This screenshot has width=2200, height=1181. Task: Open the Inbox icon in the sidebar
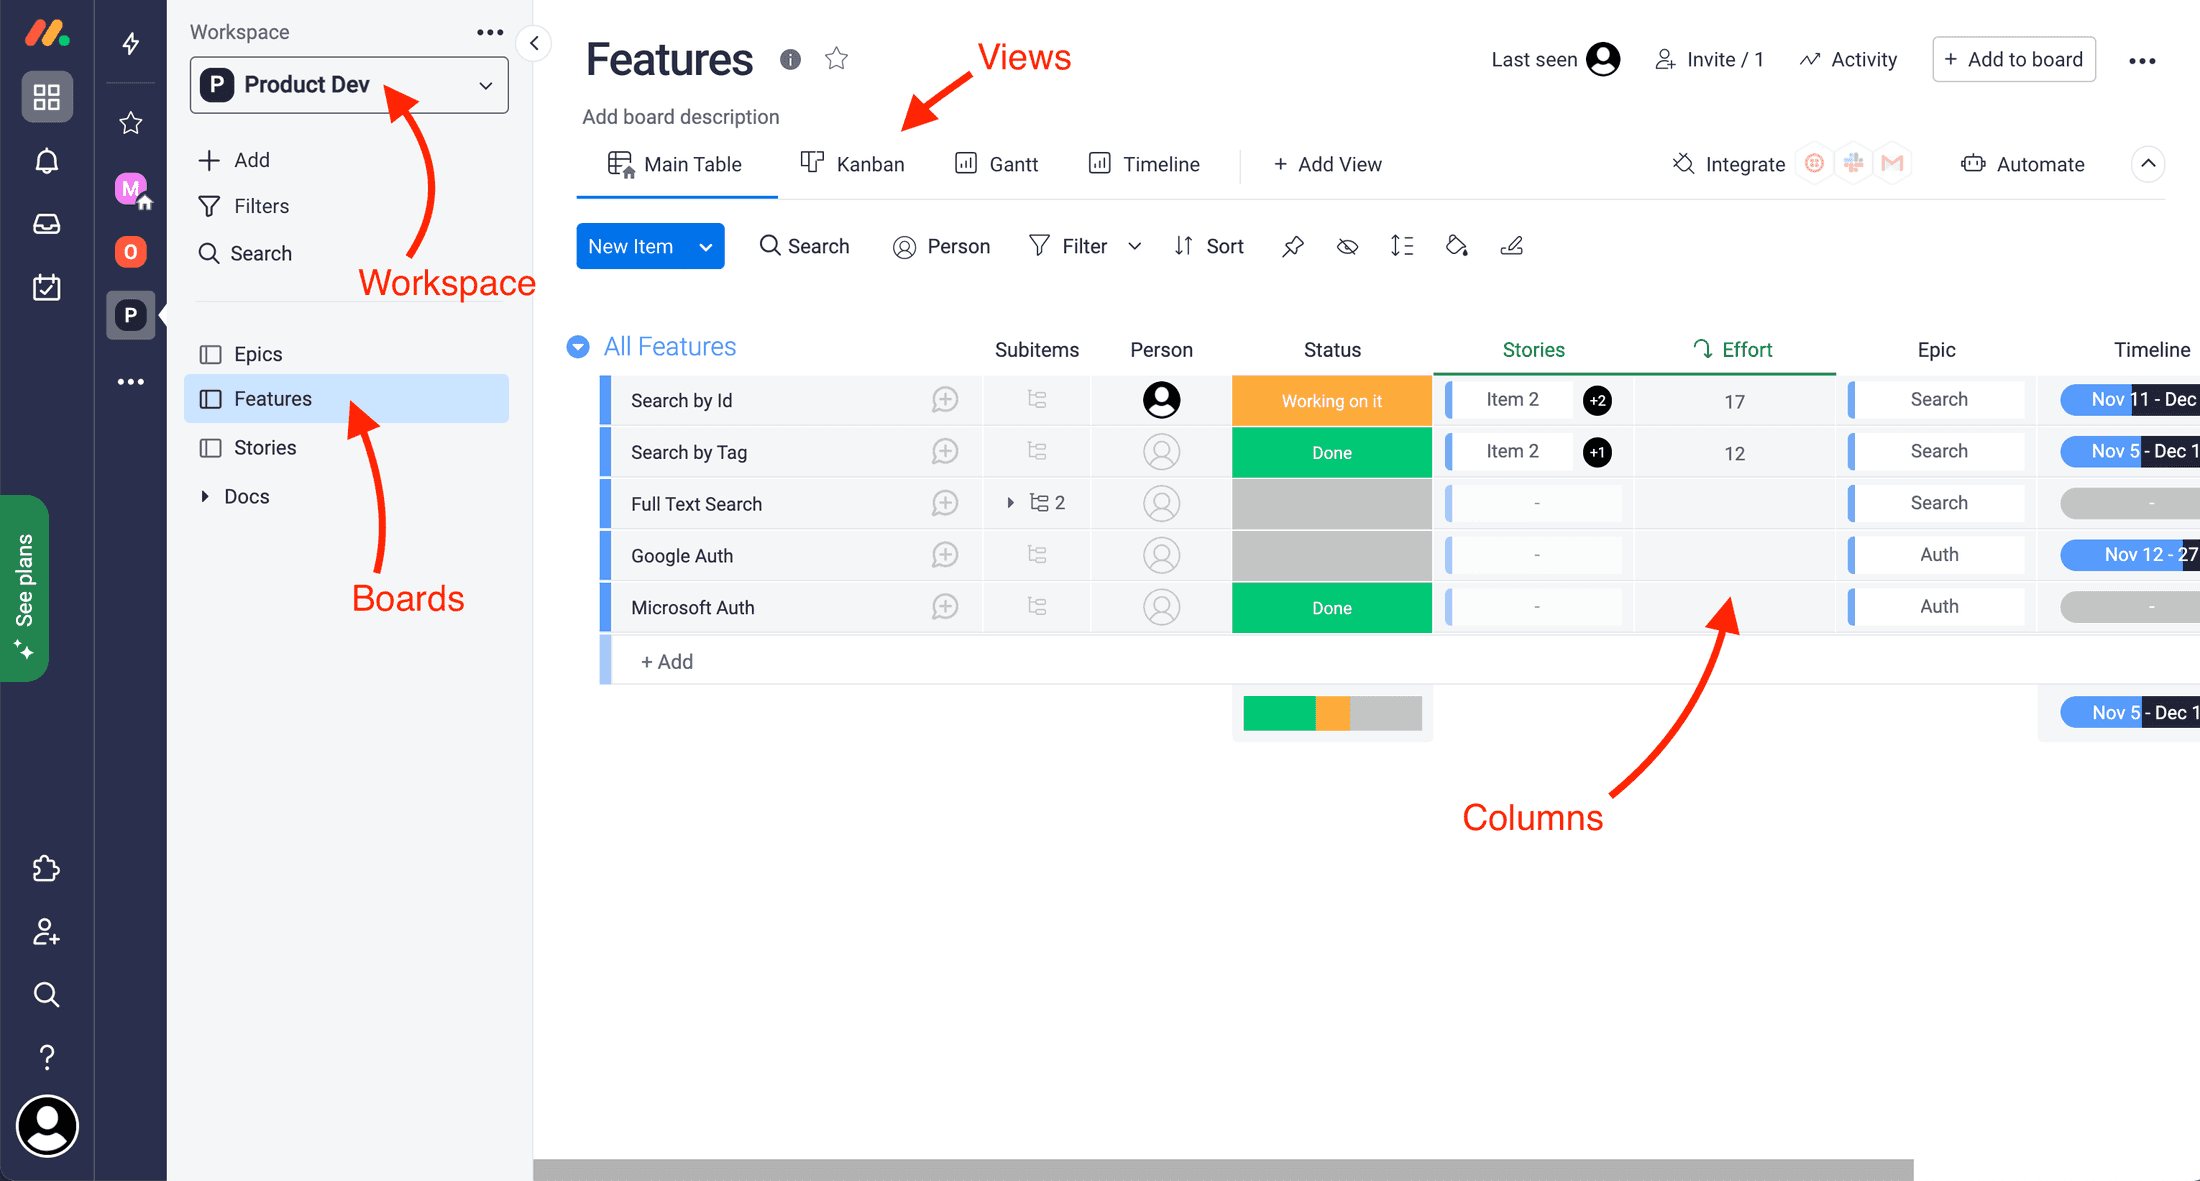46,224
